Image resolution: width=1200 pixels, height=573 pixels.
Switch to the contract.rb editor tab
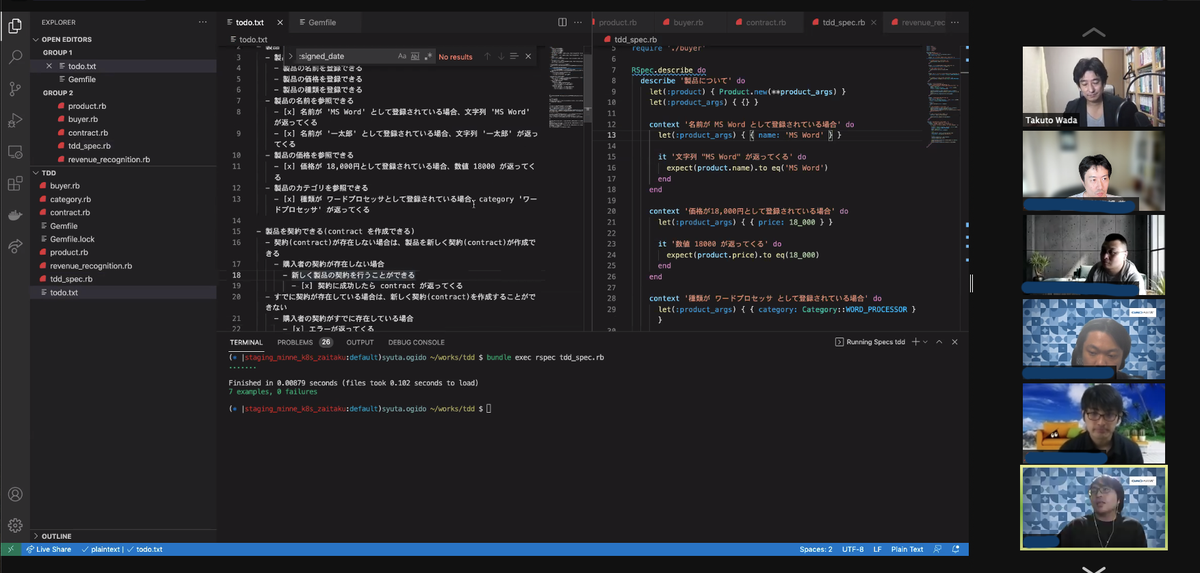tap(767, 22)
